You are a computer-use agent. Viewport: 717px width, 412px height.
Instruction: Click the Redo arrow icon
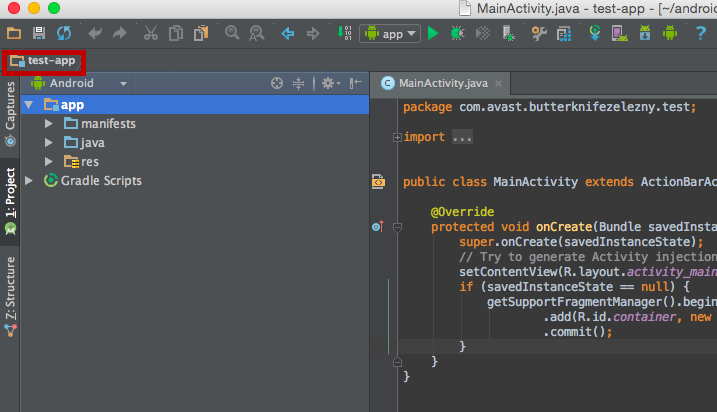120,33
